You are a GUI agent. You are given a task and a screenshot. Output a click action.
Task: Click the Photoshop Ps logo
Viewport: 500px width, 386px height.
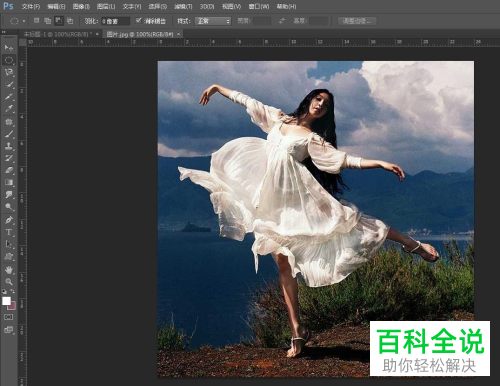[8, 6]
